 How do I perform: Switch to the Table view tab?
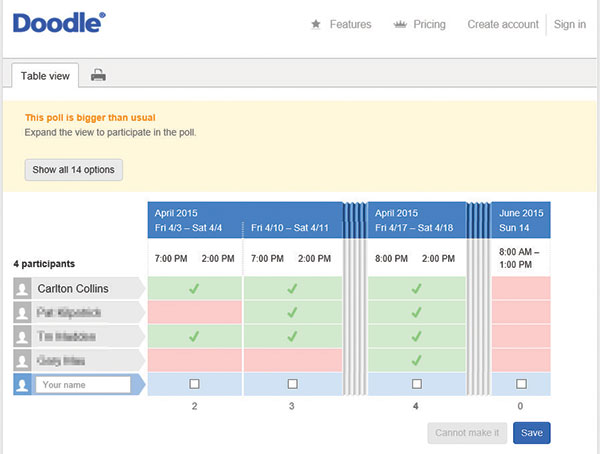point(45,75)
